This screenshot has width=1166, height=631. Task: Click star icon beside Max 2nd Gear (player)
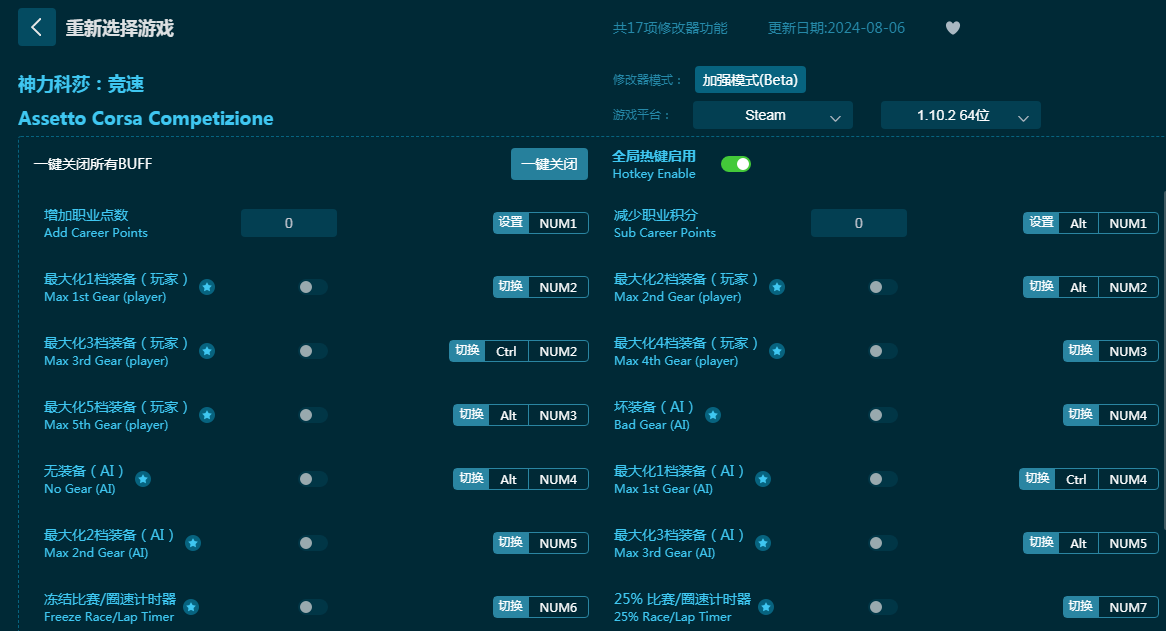click(x=777, y=287)
